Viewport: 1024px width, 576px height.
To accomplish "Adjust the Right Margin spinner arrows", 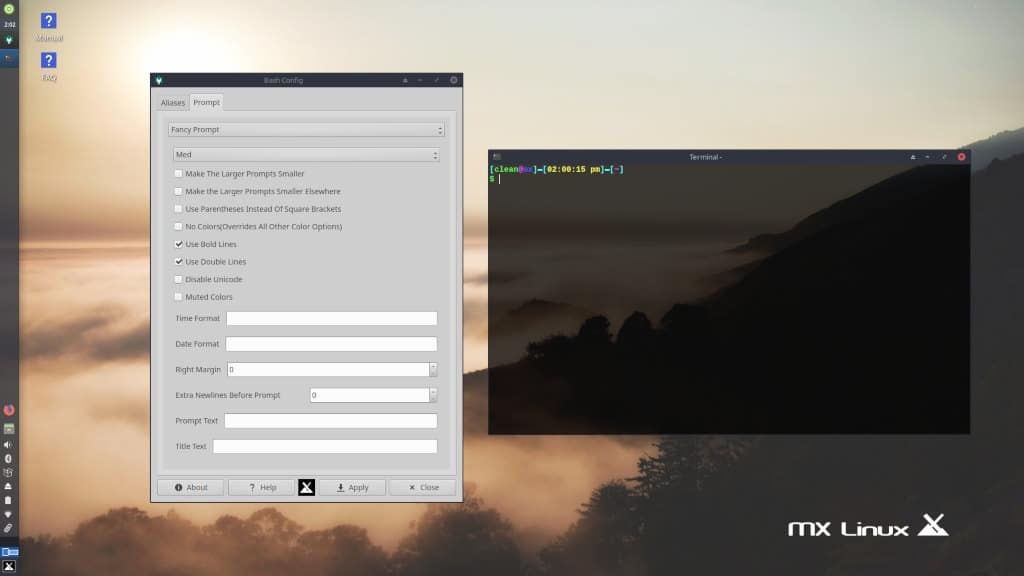I will tap(433, 370).
